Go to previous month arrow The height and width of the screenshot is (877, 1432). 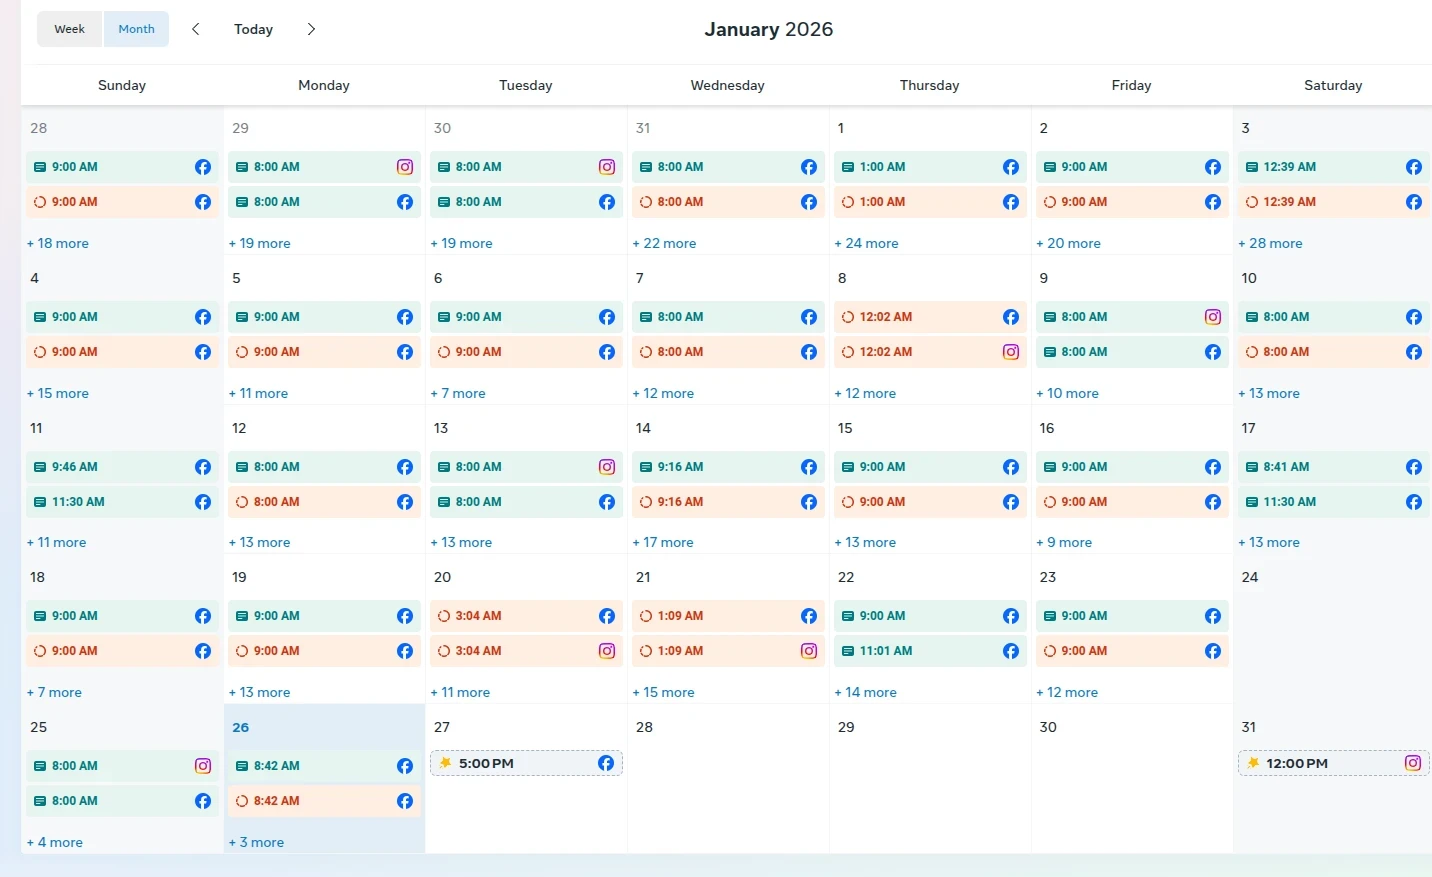pos(196,29)
